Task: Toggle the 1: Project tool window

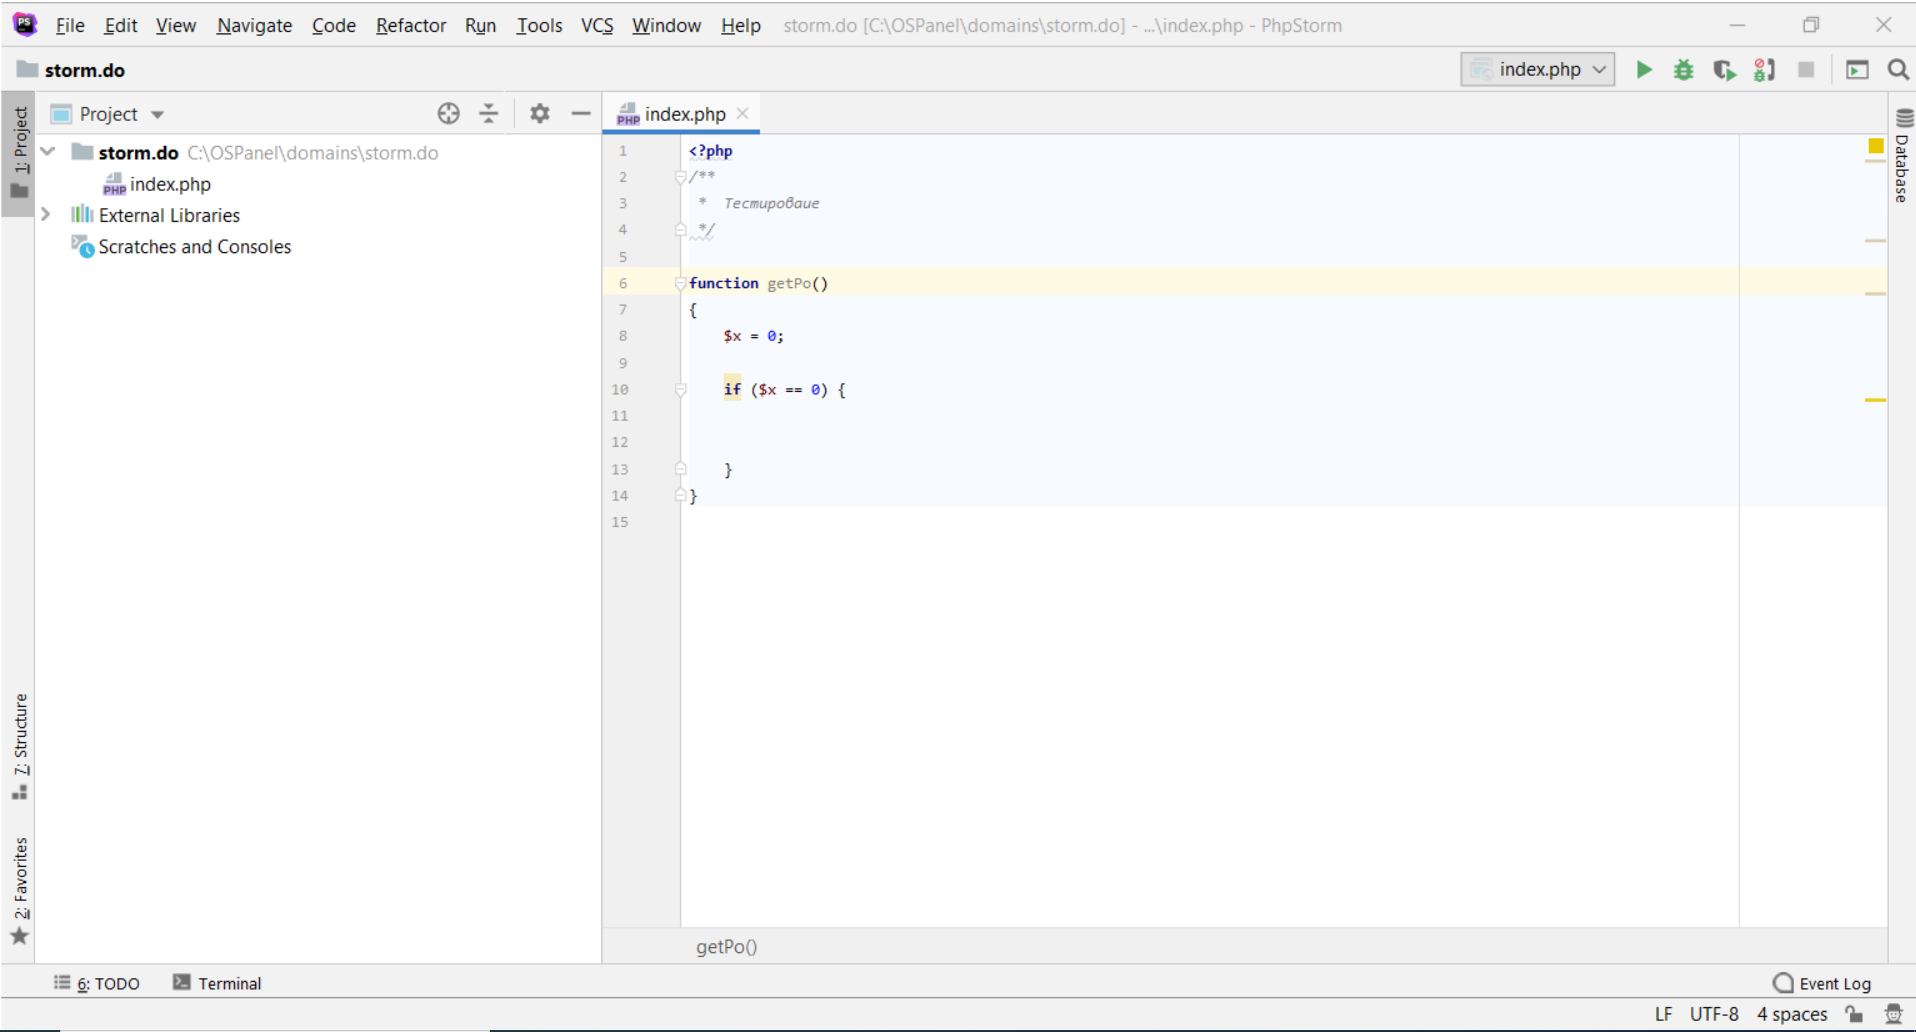Action: click(19, 153)
